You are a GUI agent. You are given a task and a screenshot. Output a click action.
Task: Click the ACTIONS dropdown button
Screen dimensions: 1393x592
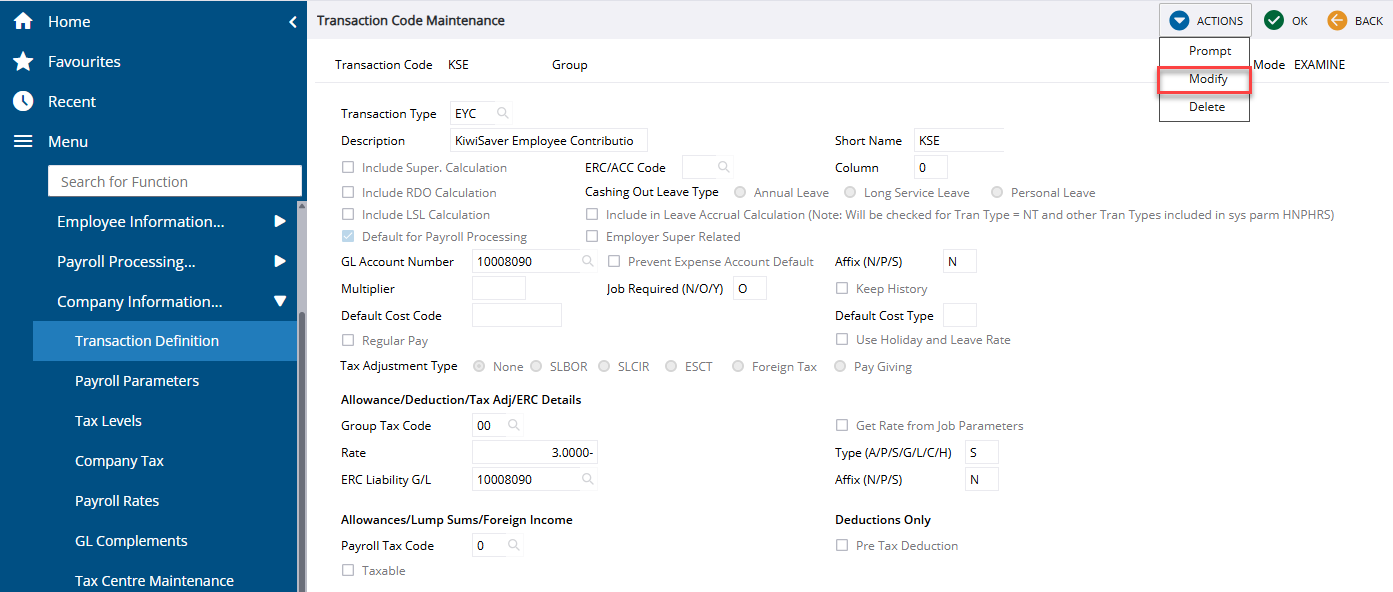(1206, 21)
